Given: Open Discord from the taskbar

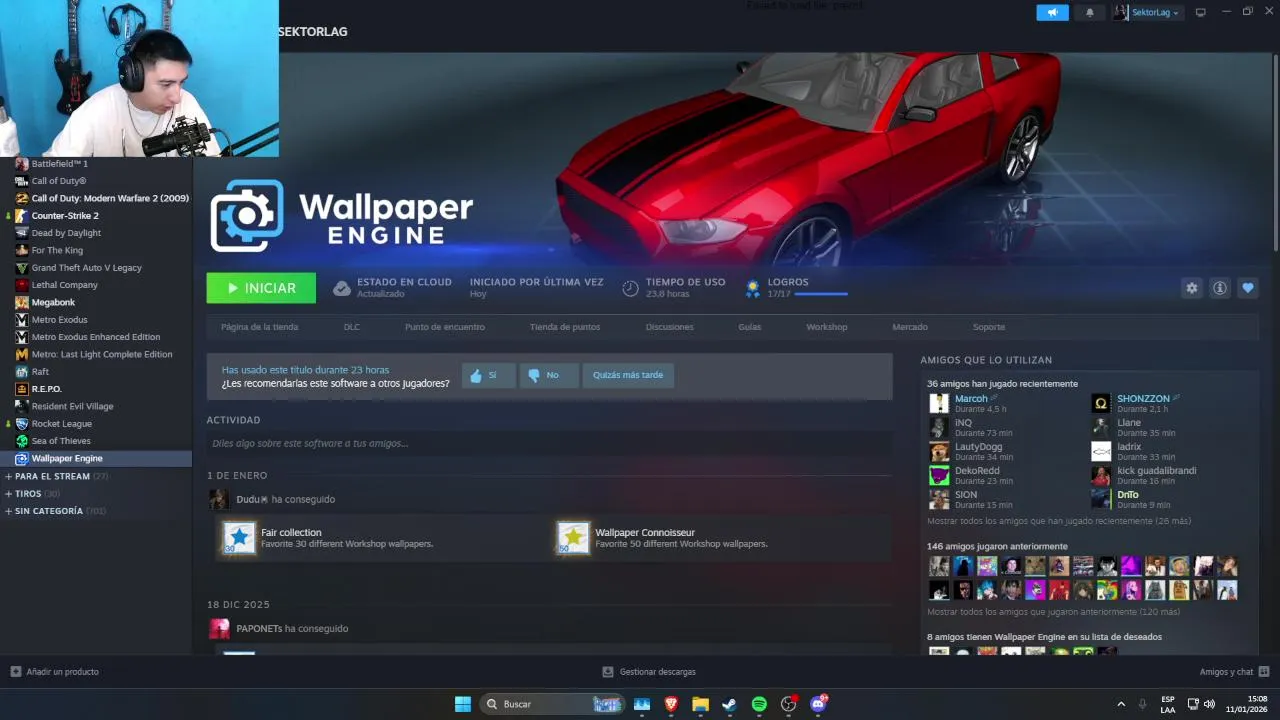Looking at the screenshot, I should point(818,704).
